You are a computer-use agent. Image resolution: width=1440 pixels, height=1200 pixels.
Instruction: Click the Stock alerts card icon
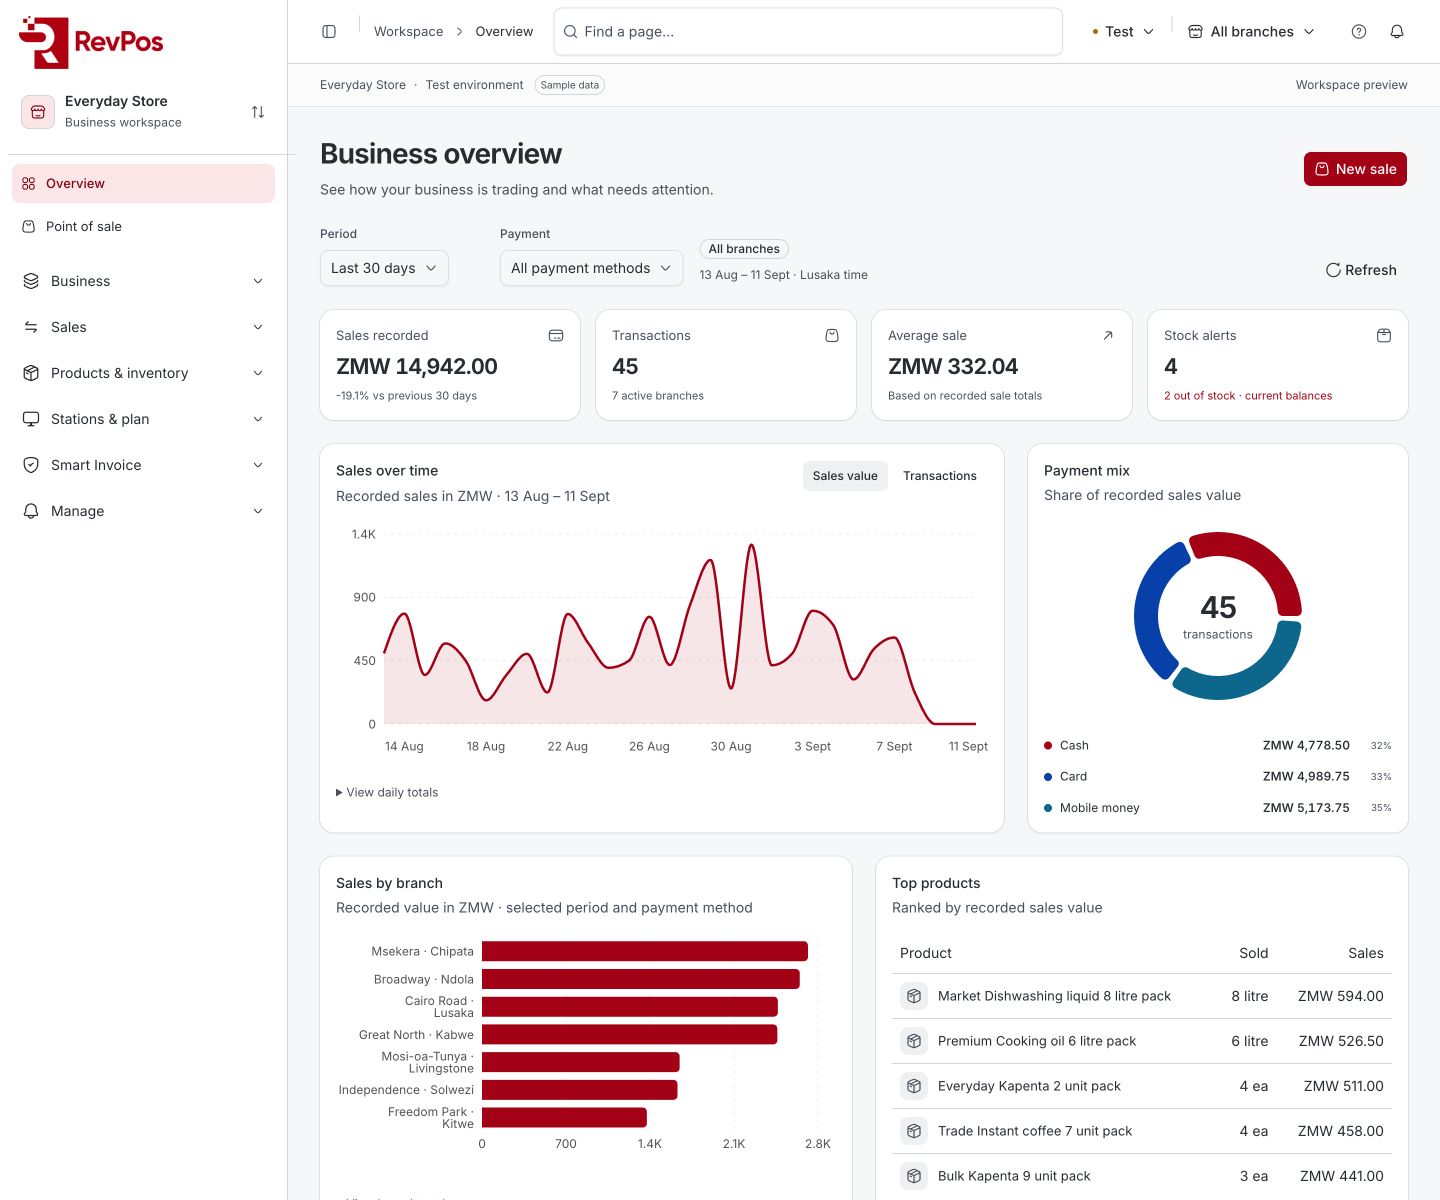pos(1384,336)
